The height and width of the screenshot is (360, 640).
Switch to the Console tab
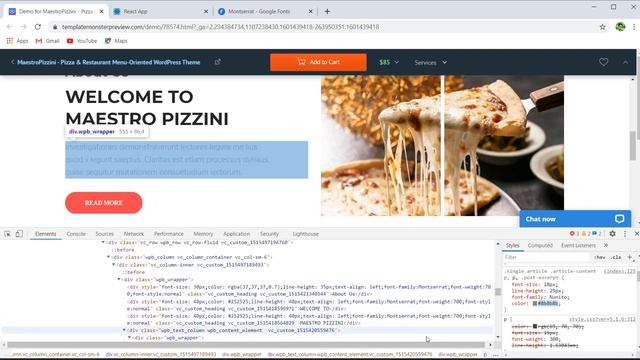click(x=76, y=234)
